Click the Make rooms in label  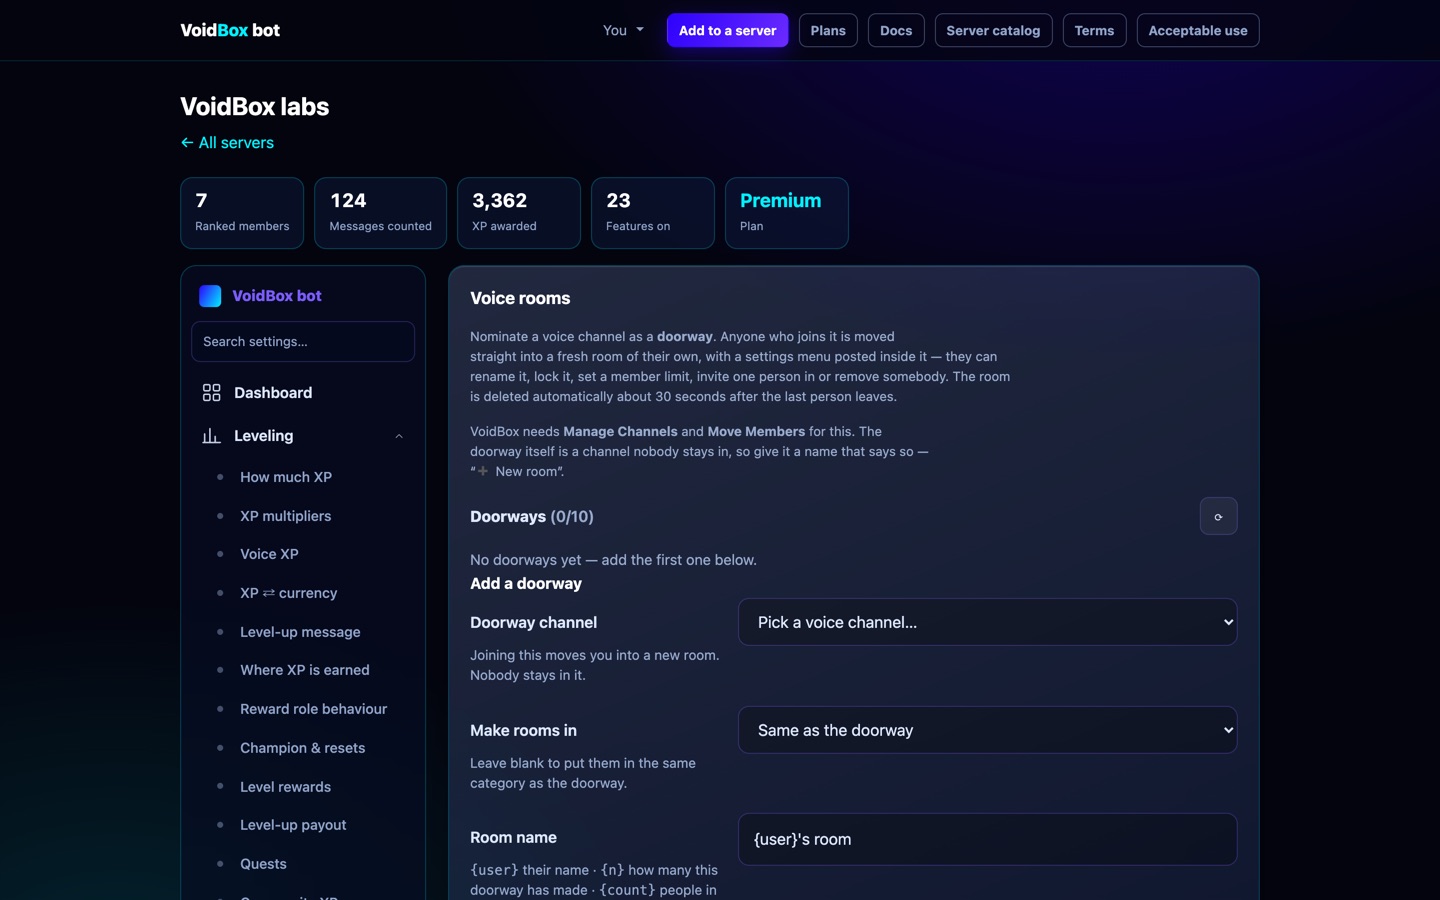click(523, 731)
